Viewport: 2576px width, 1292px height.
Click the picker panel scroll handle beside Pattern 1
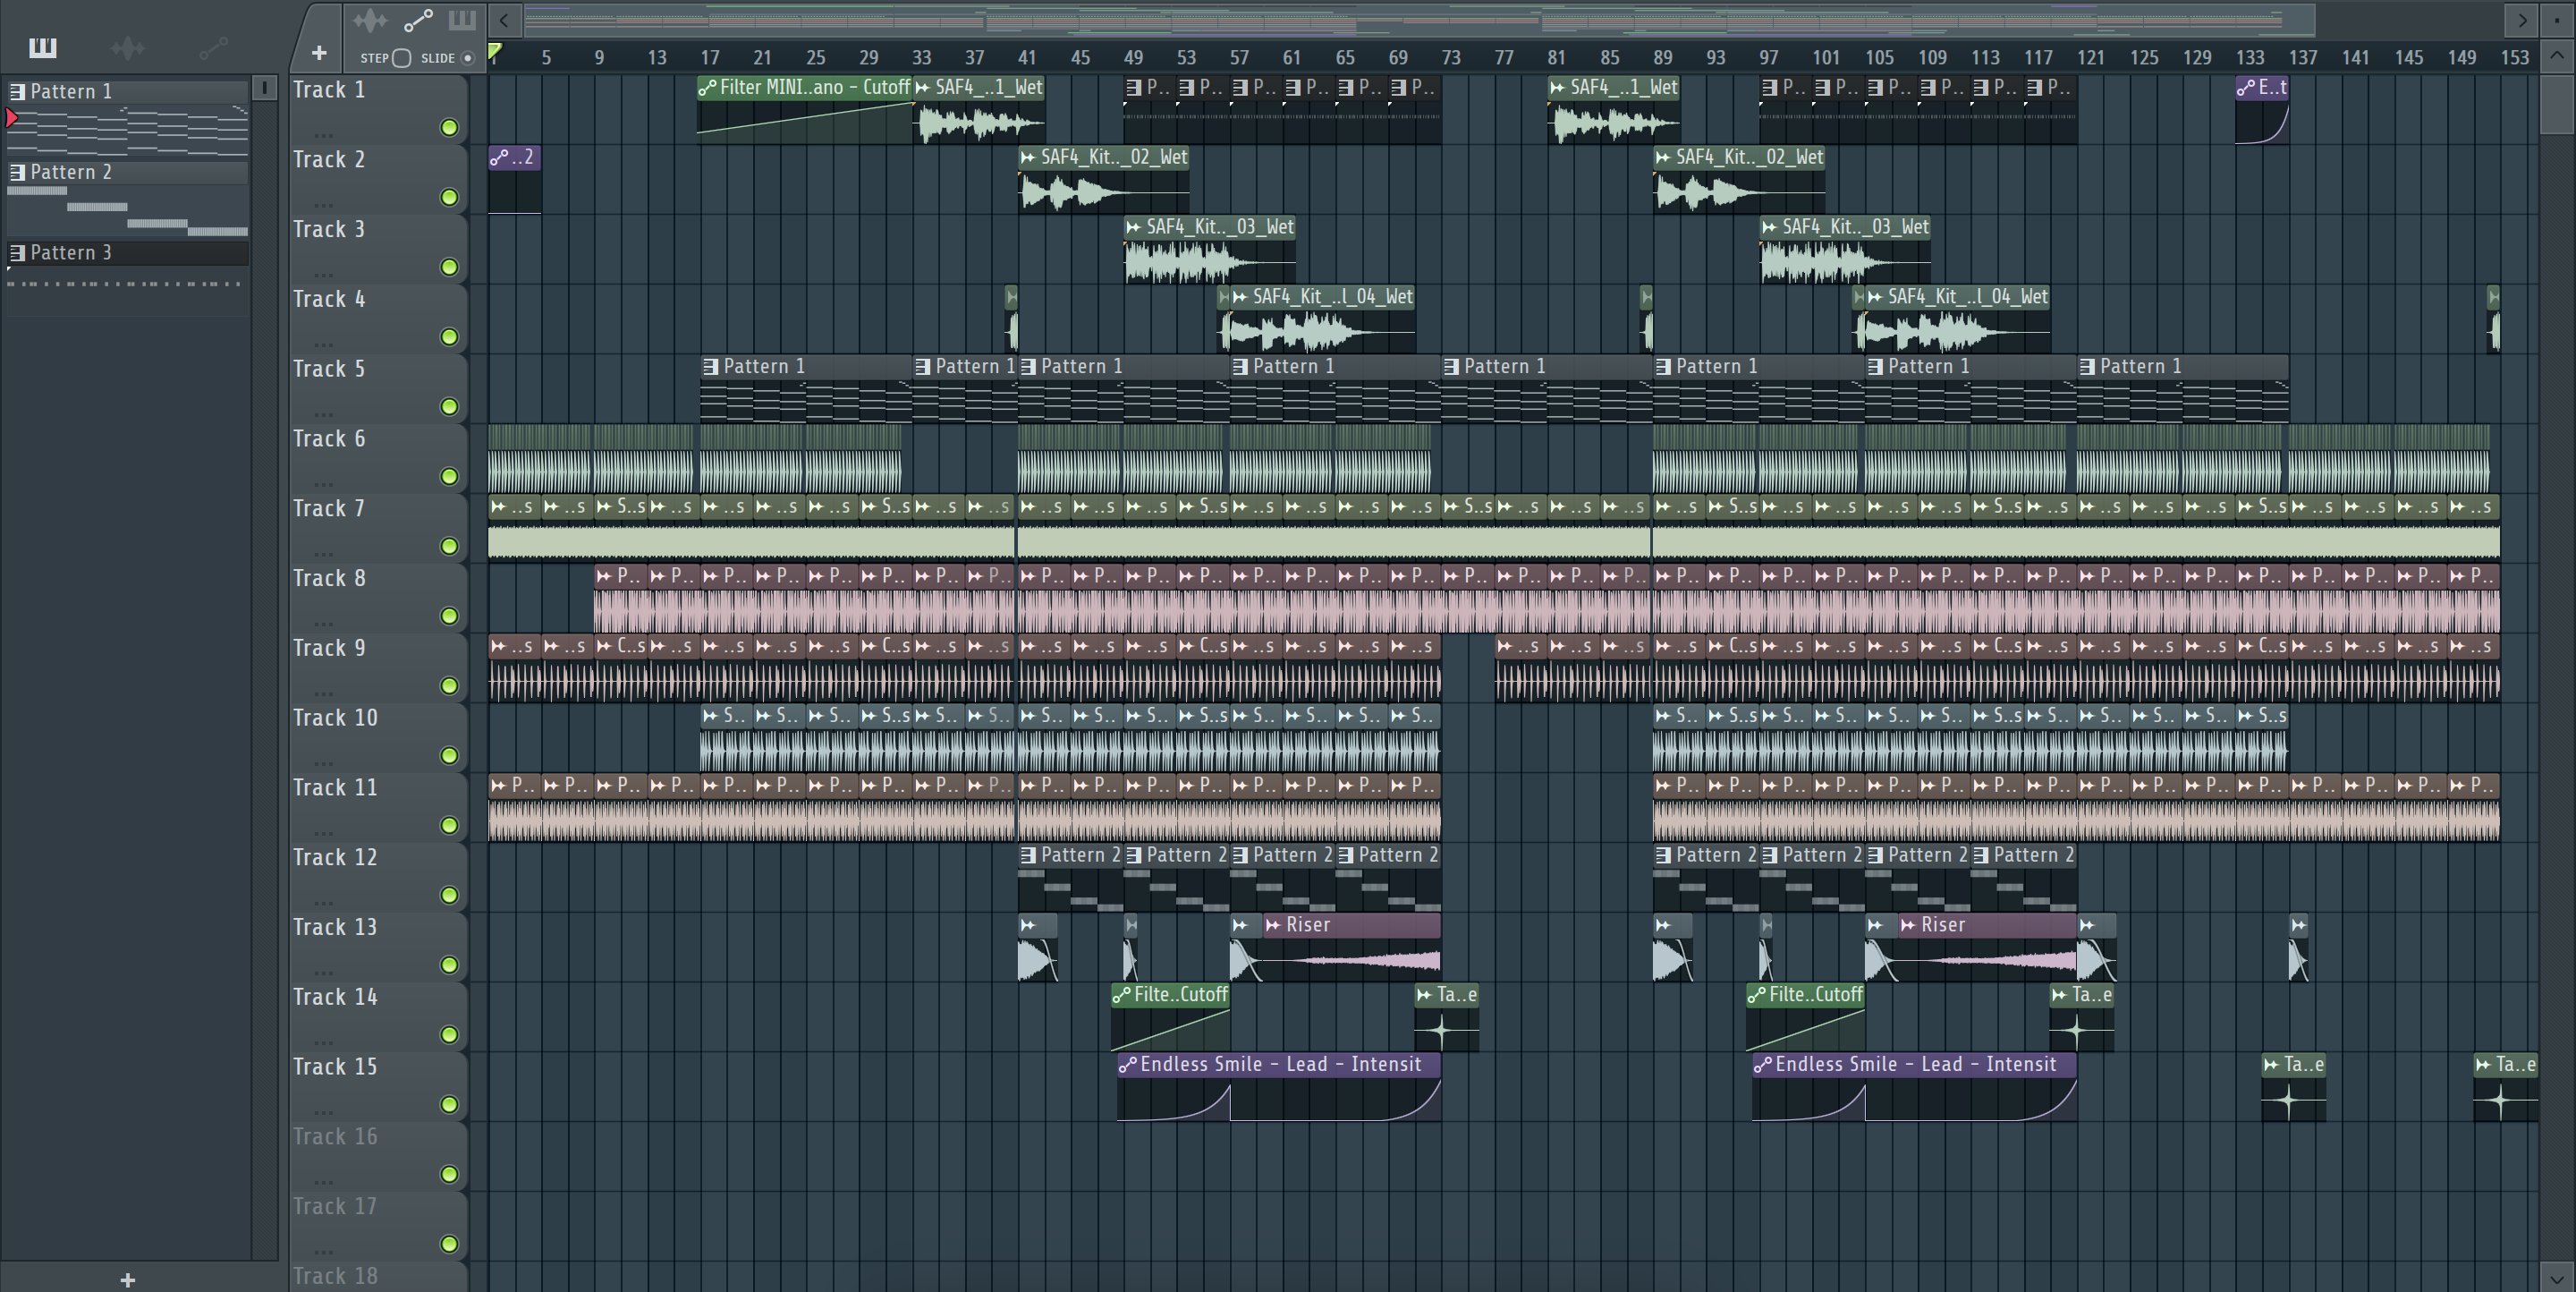[x=264, y=88]
